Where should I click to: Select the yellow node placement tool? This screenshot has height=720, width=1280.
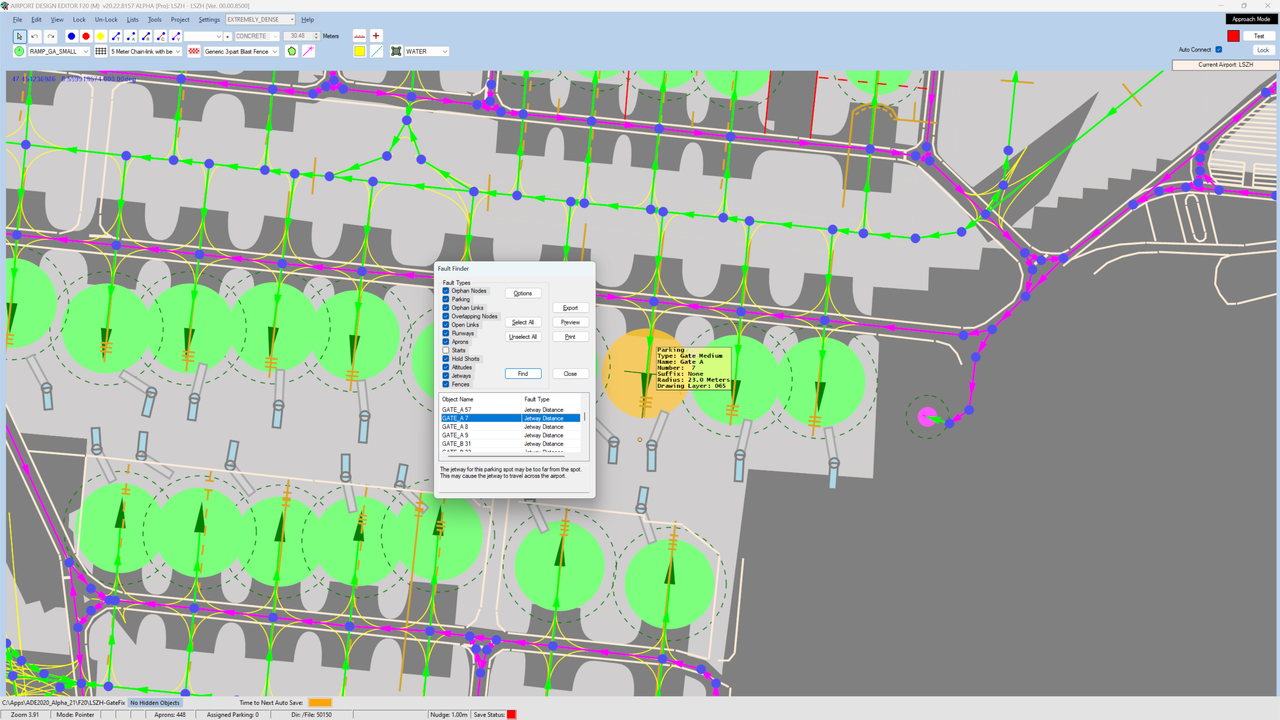click(x=102, y=35)
